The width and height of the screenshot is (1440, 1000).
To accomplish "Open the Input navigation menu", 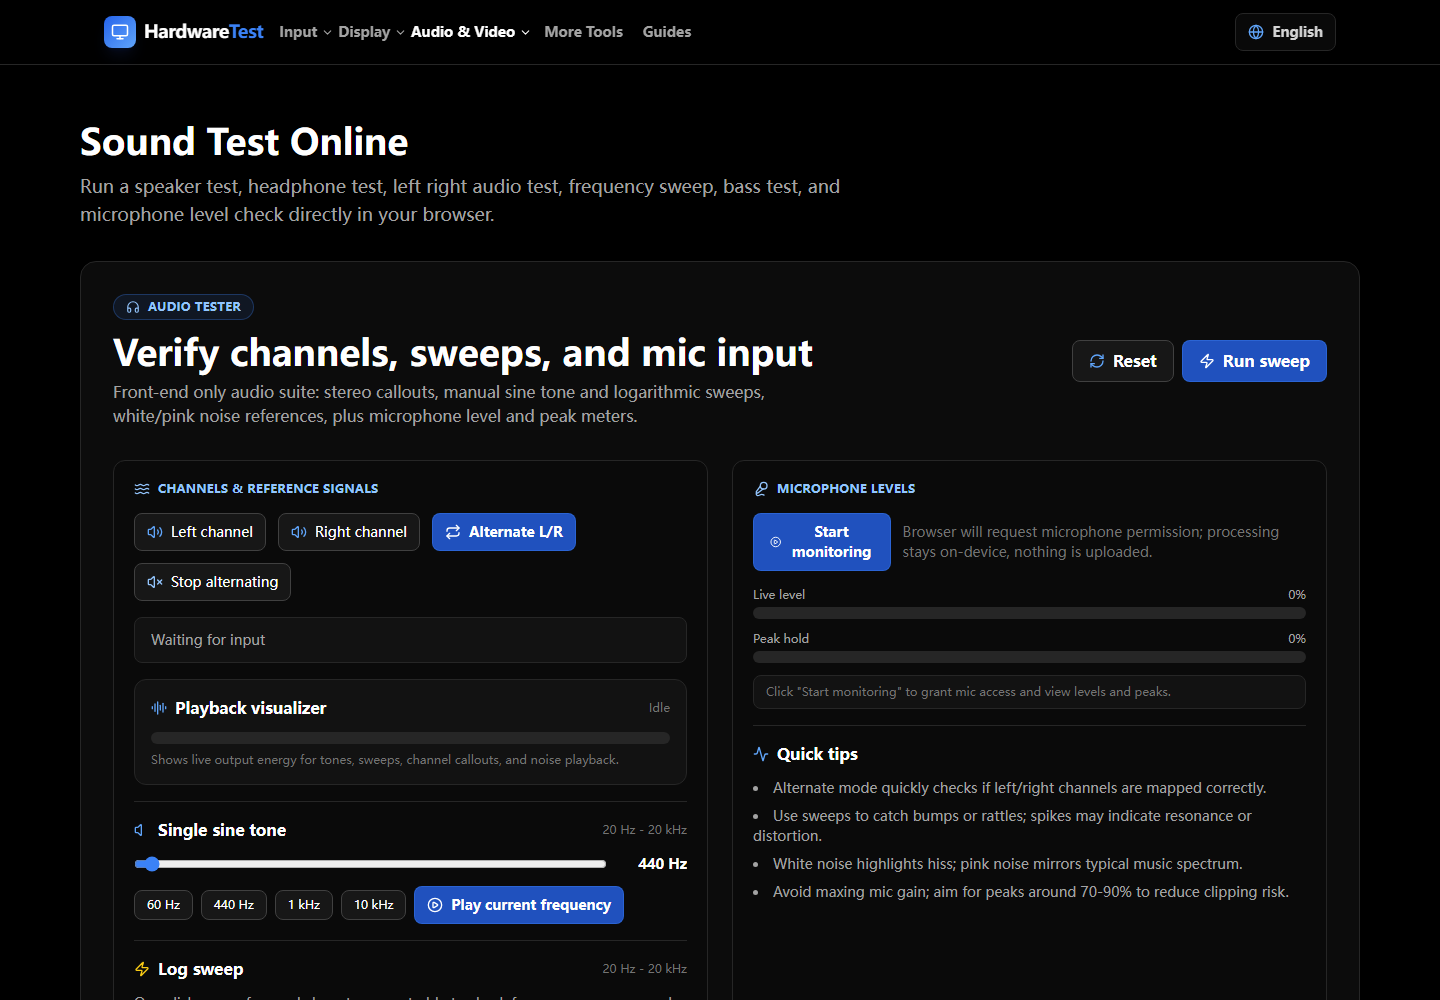I will pos(305,32).
